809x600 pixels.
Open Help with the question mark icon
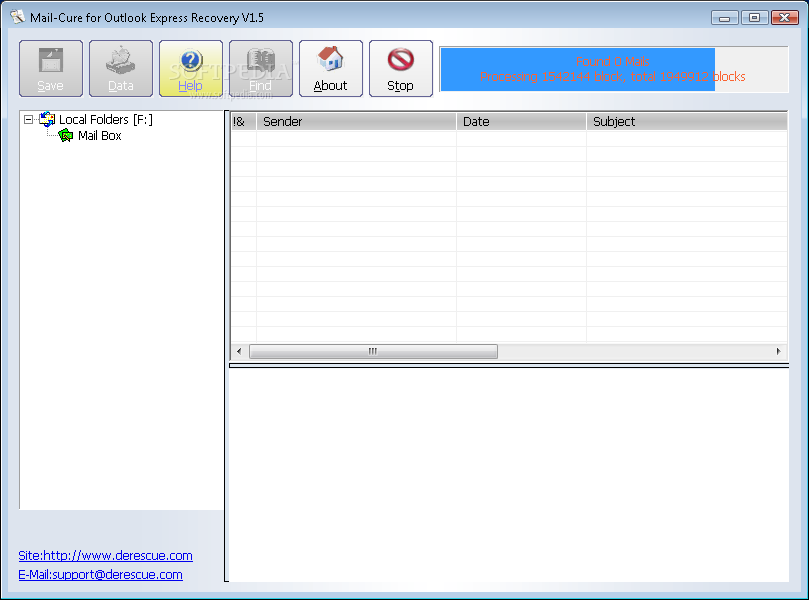(x=191, y=69)
